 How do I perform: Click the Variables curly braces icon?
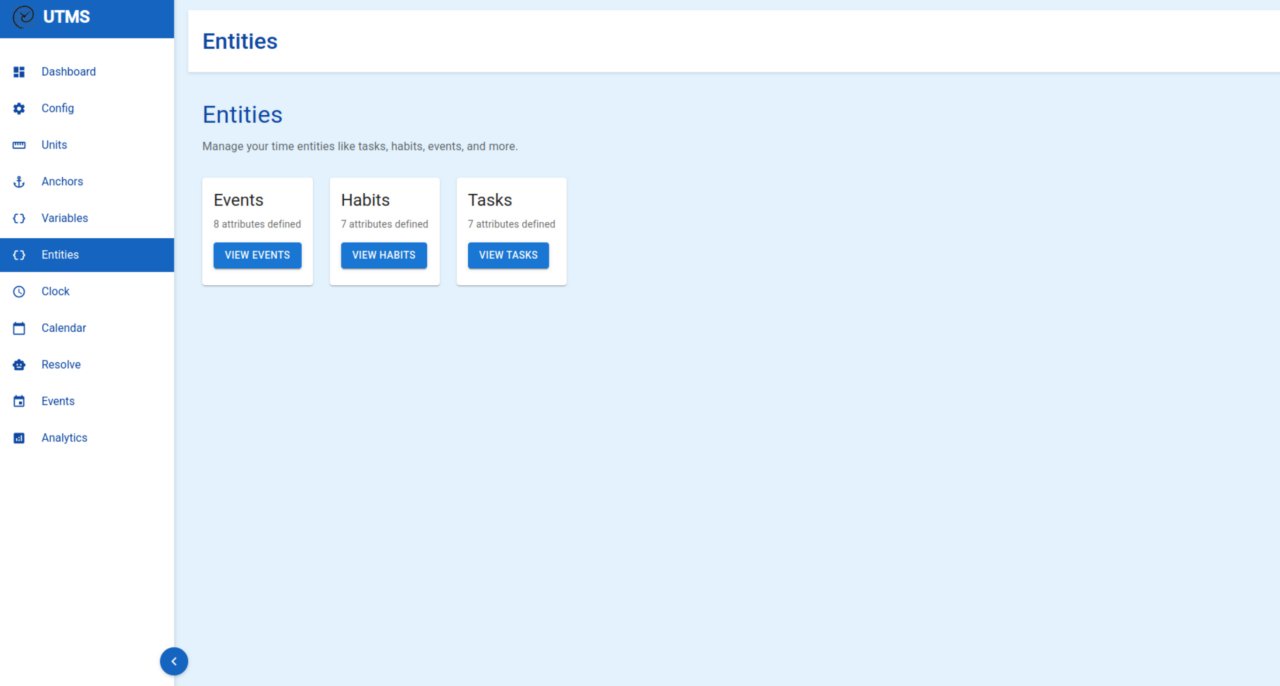18,218
